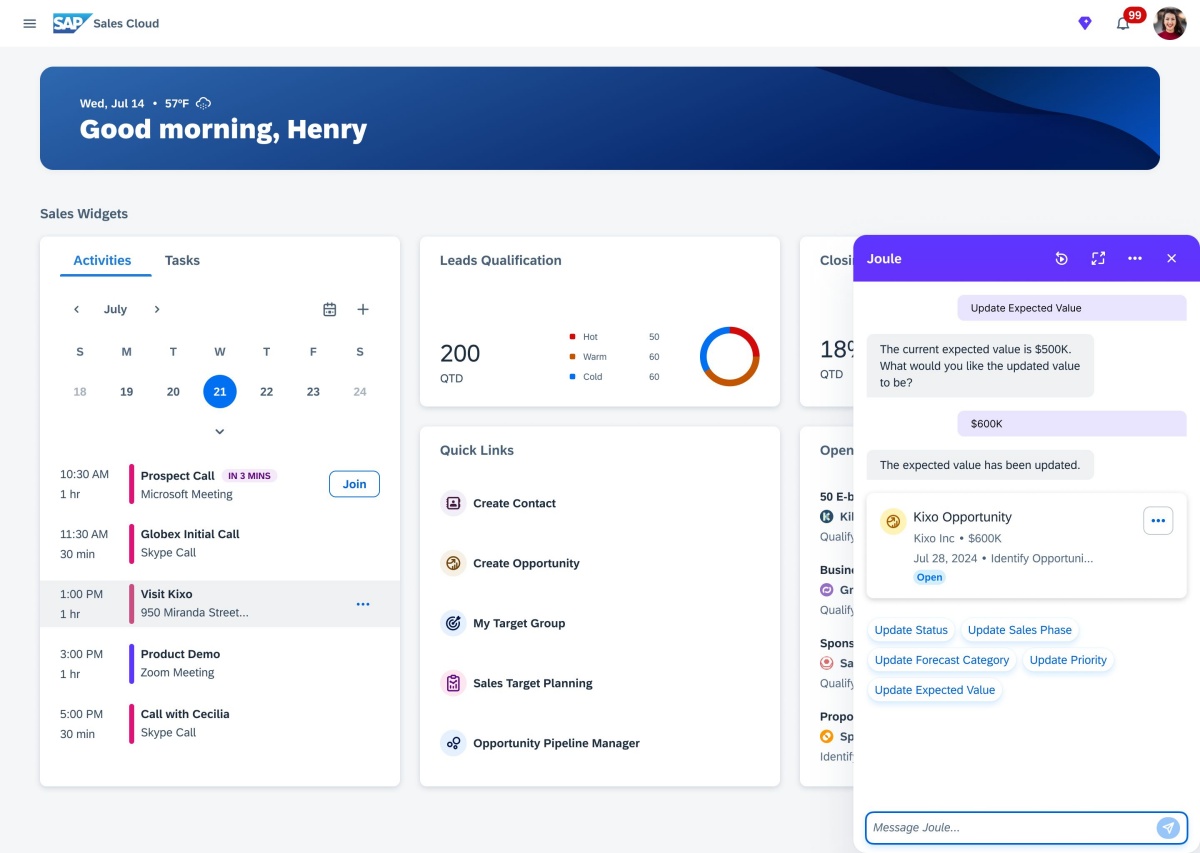Image resolution: width=1200 pixels, height=853 pixels.
Task: Open the My Target Group link
Action: point(519,623)
